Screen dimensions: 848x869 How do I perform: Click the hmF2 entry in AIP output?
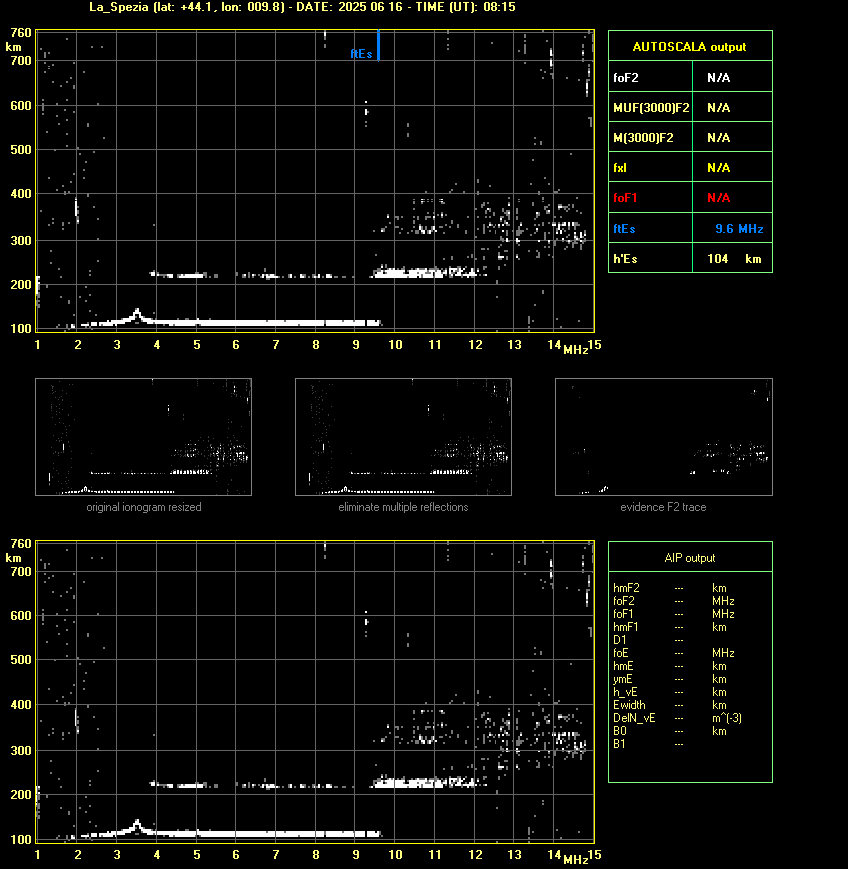click(x=626, y=588)
